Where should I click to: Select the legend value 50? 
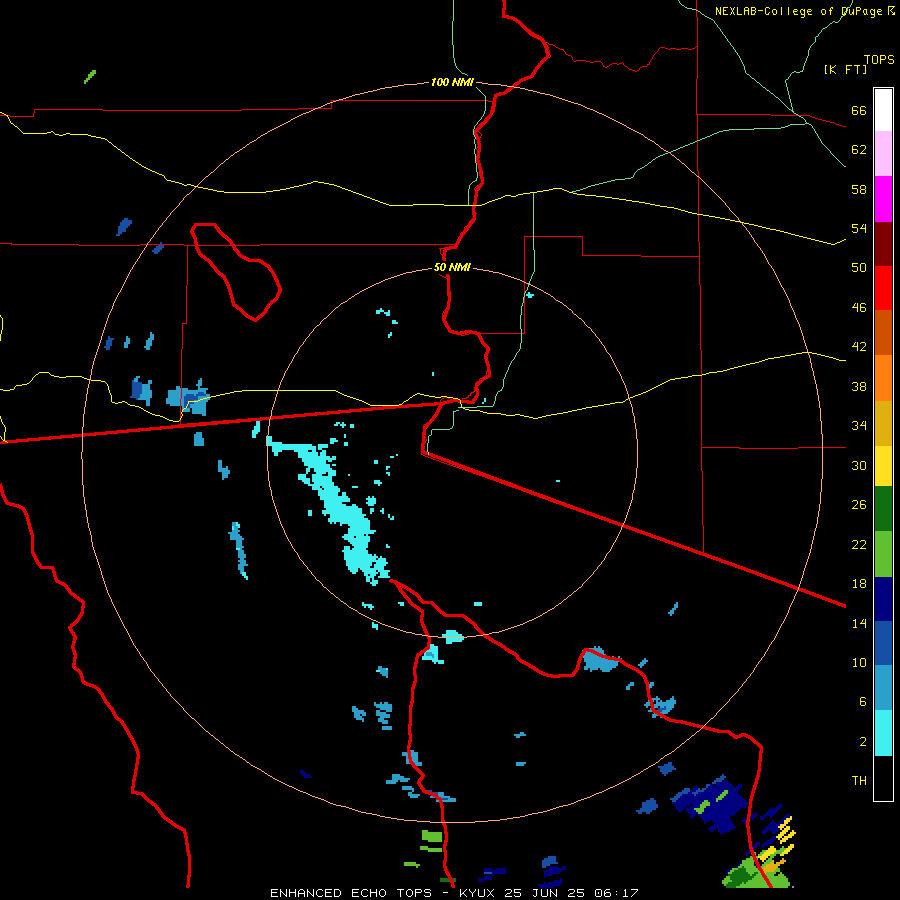pos(859,267)
